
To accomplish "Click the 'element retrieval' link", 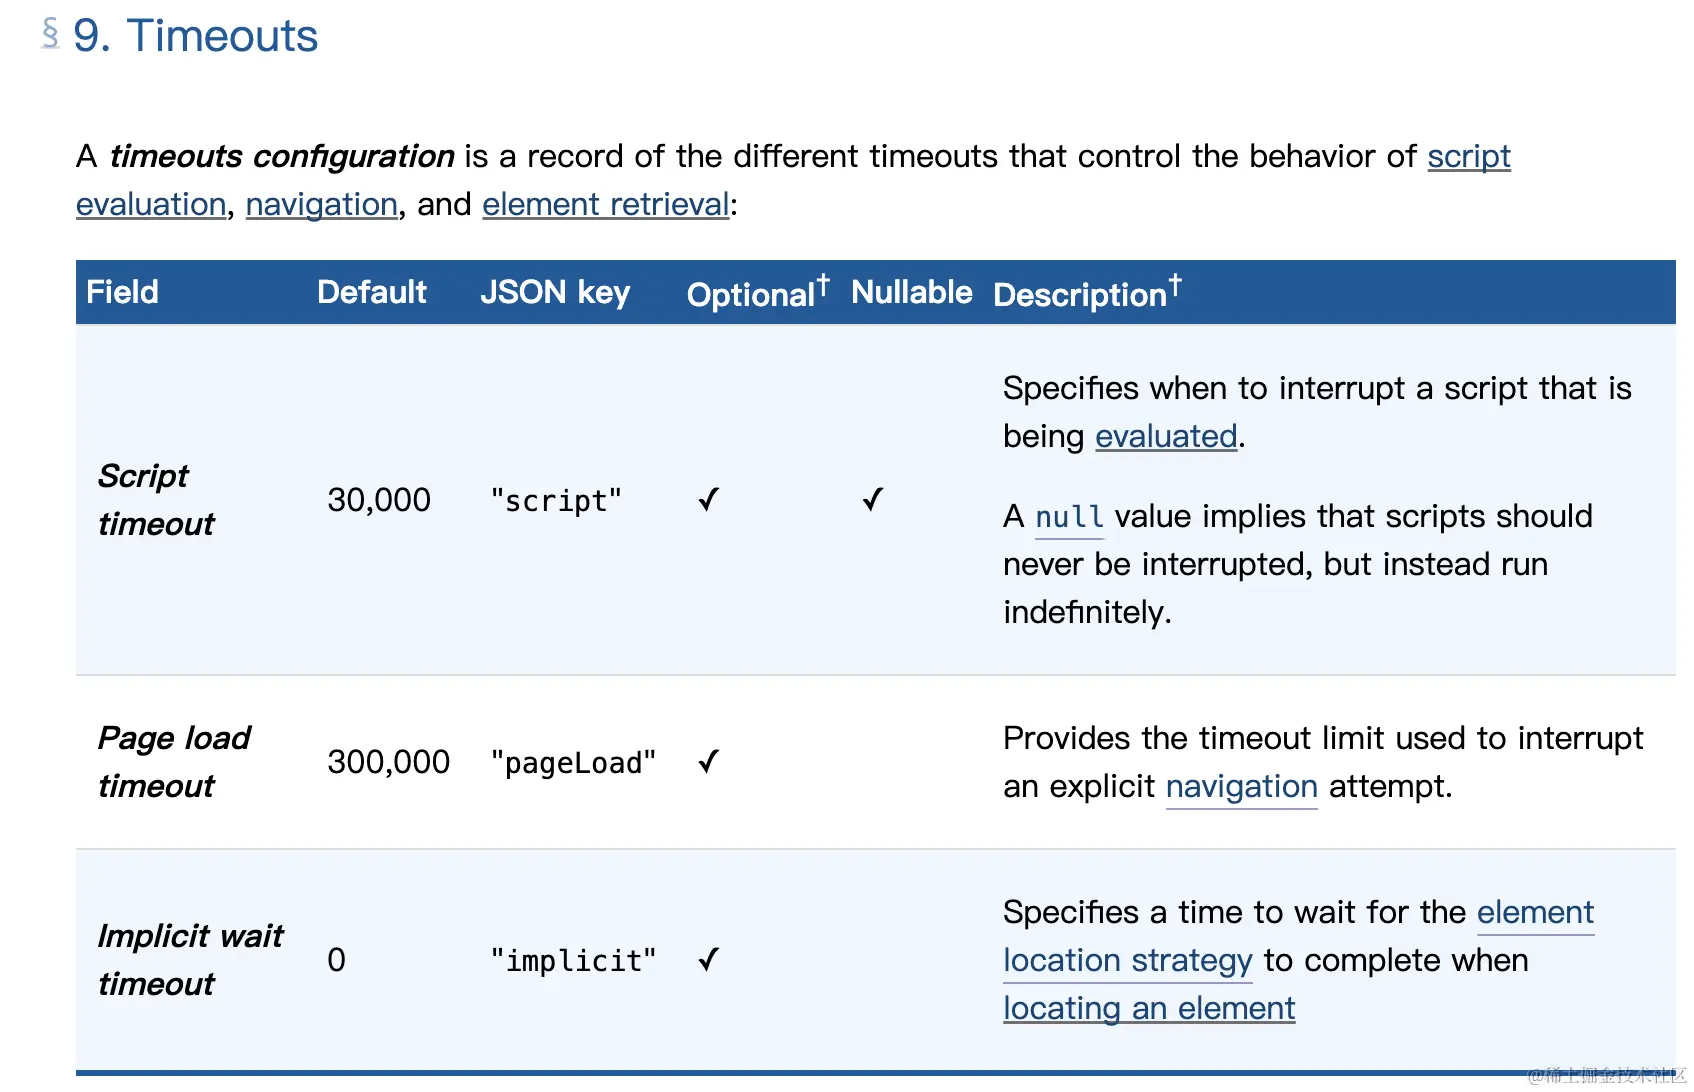I will click(605, 205).
